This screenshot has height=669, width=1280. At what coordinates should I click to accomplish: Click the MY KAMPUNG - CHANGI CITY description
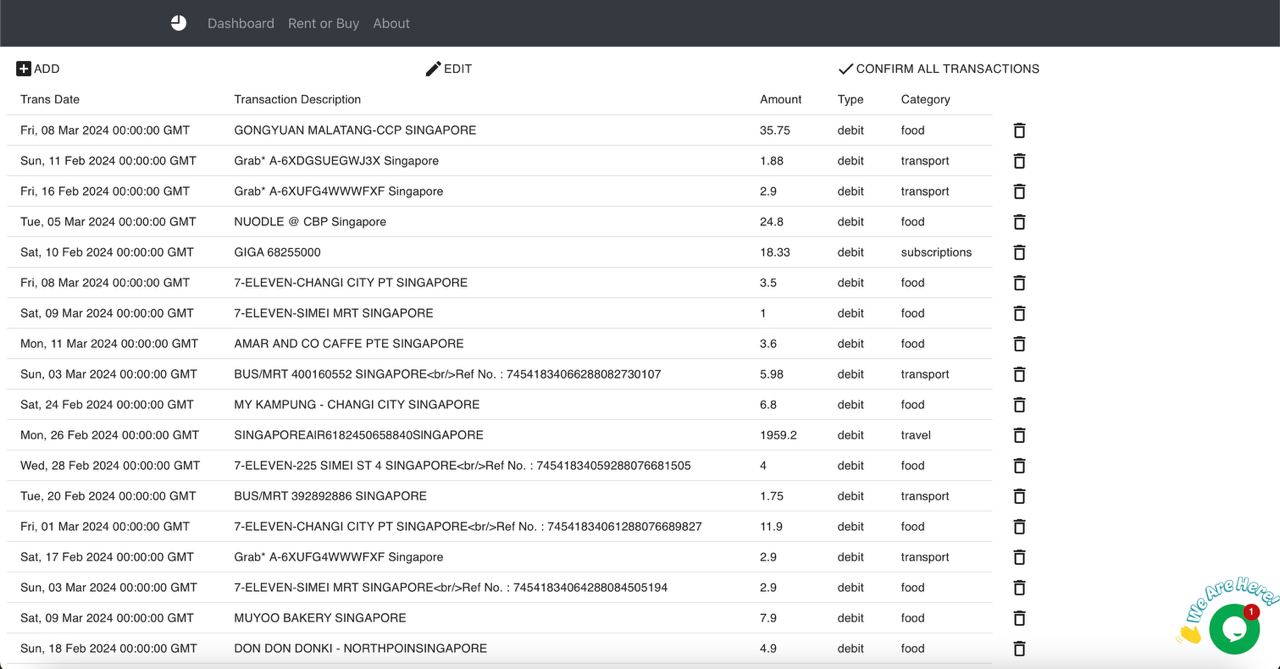[x=357, y=404]
